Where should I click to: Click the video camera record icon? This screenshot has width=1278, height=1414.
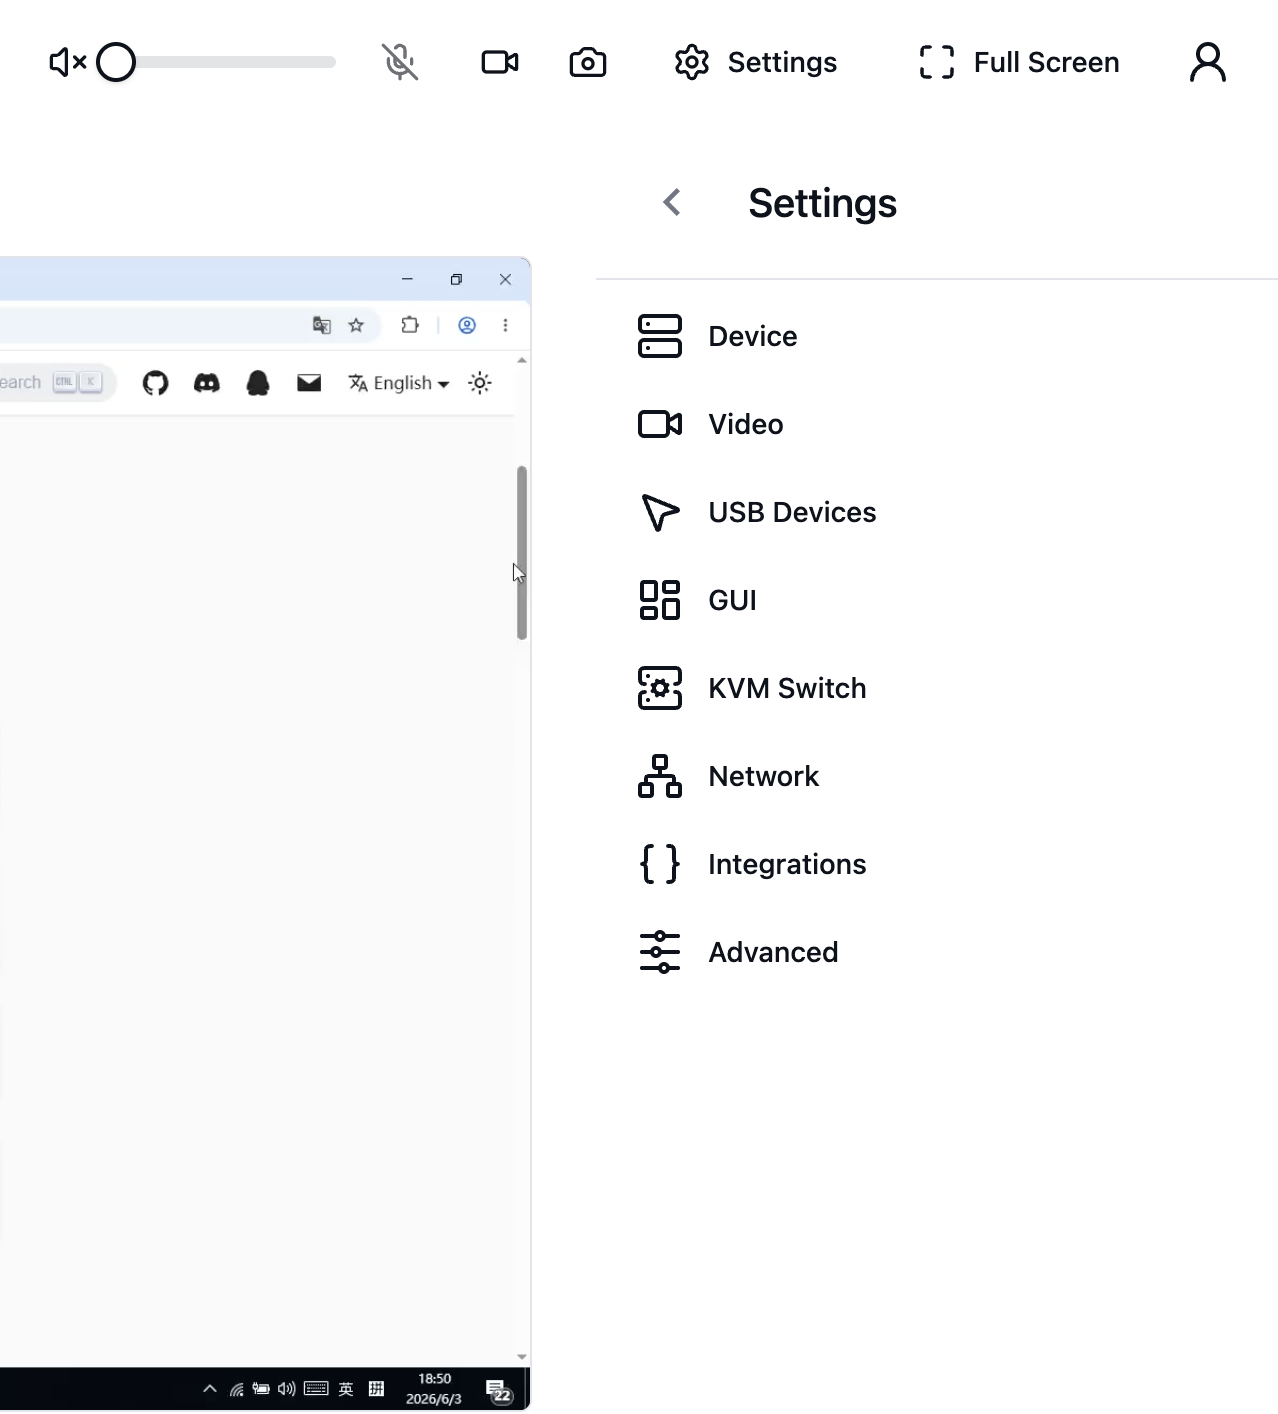point(500,62)
